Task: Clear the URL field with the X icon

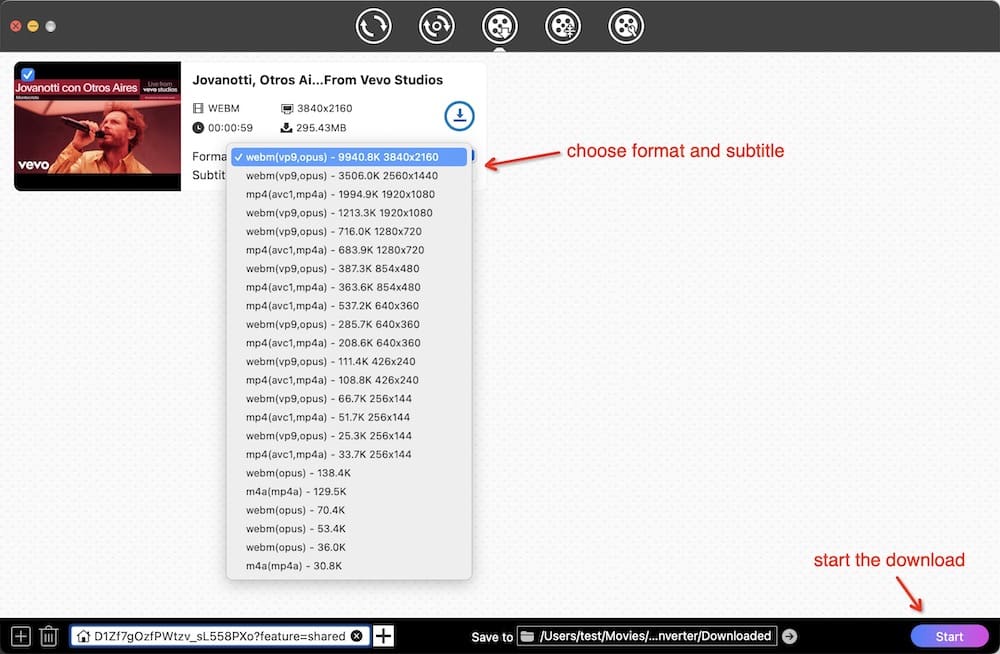Action: [357, 636]
